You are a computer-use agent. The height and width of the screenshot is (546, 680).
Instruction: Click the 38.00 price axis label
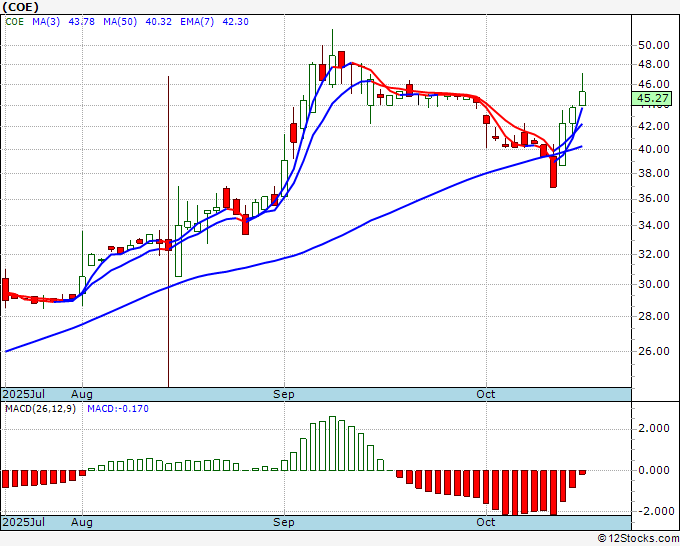pos(654,173)
